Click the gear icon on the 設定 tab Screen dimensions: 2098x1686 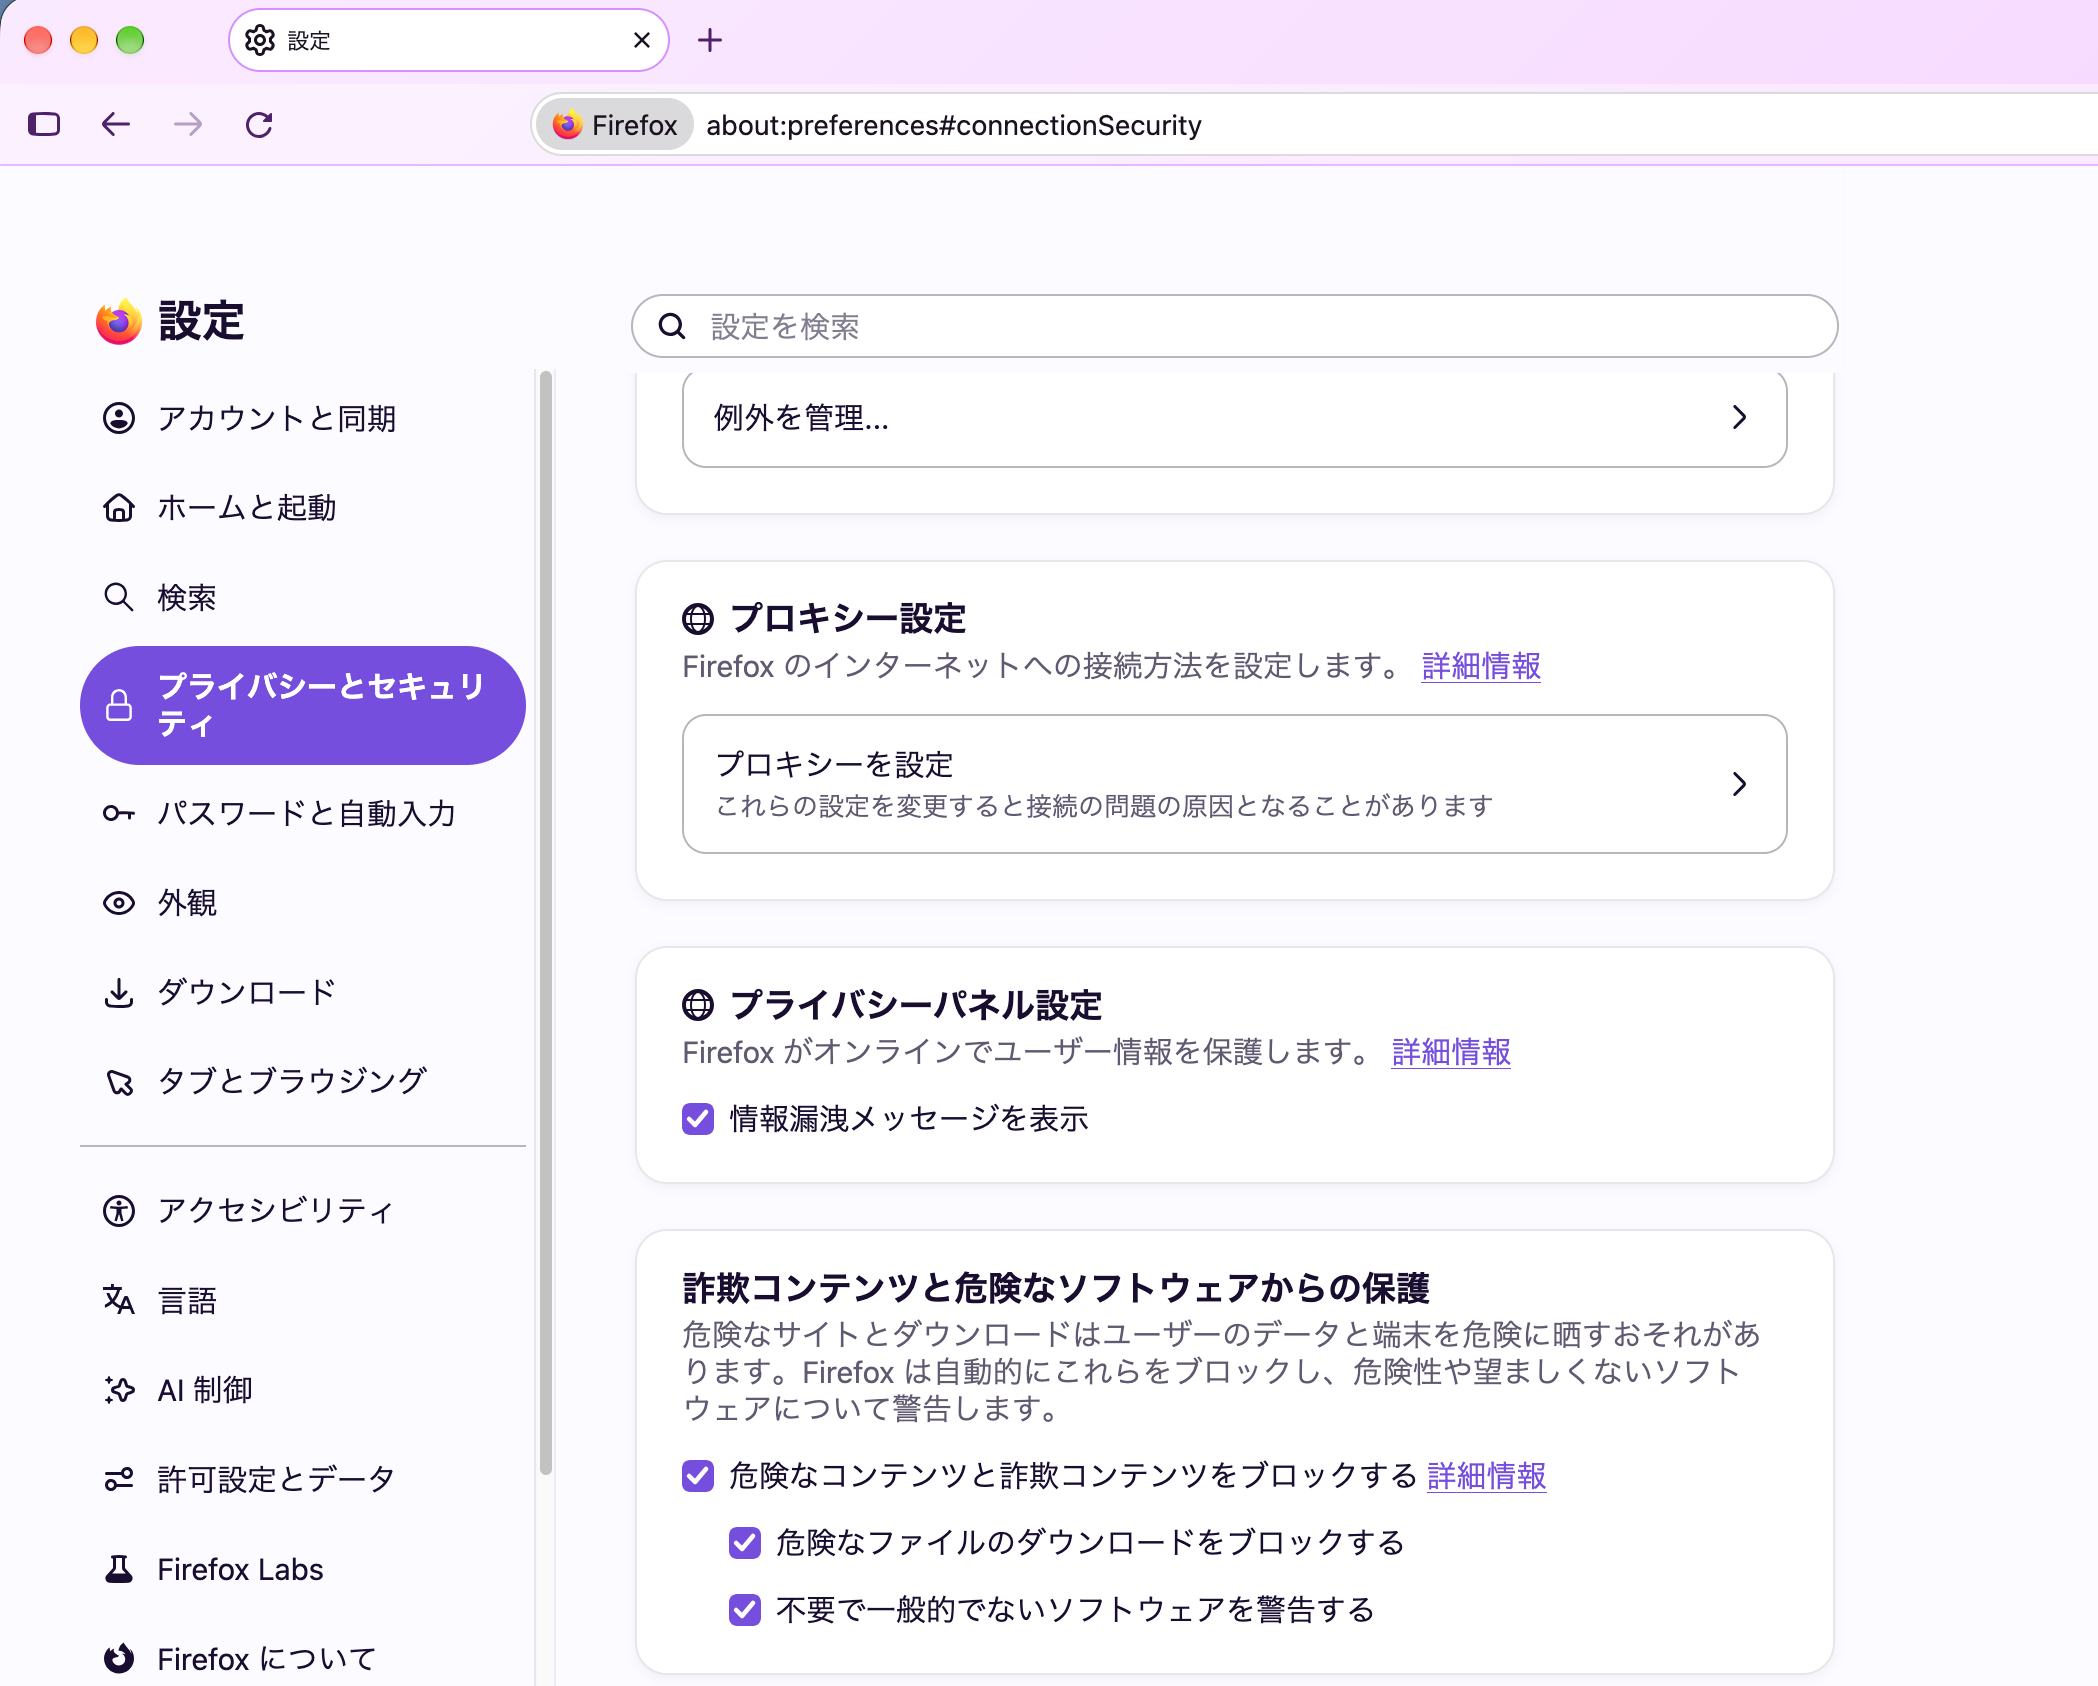pyautogui.click(x=260, y=40)
